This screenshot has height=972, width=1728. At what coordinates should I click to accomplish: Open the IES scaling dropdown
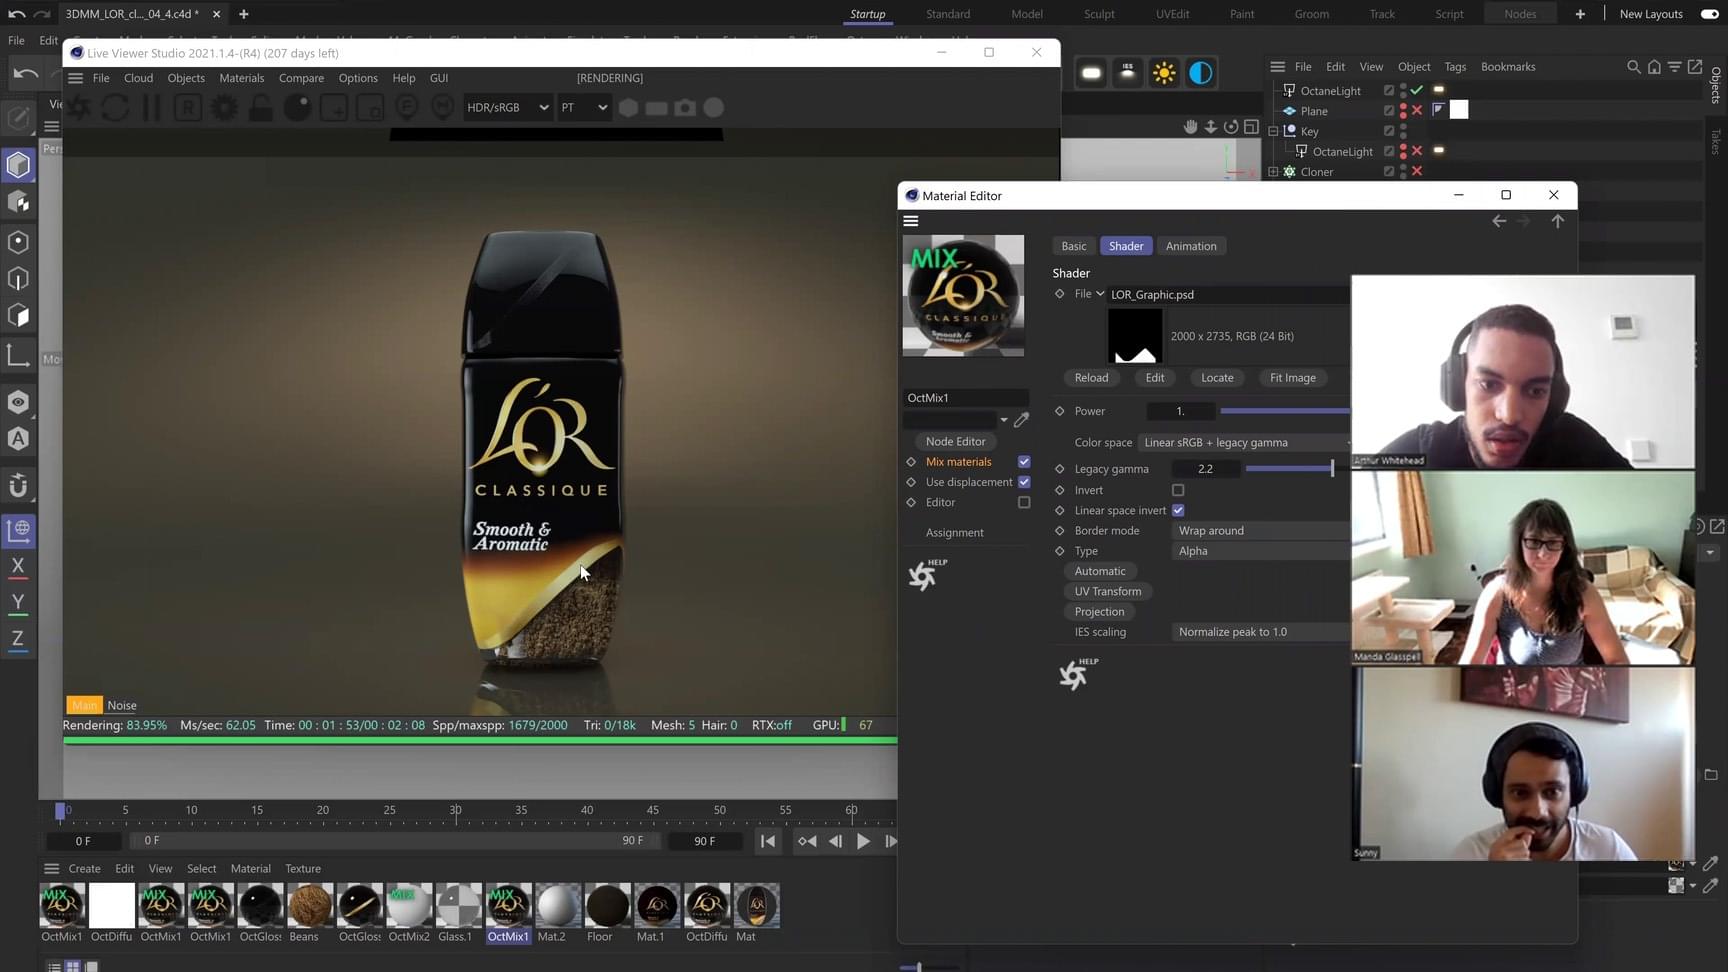1261,632
